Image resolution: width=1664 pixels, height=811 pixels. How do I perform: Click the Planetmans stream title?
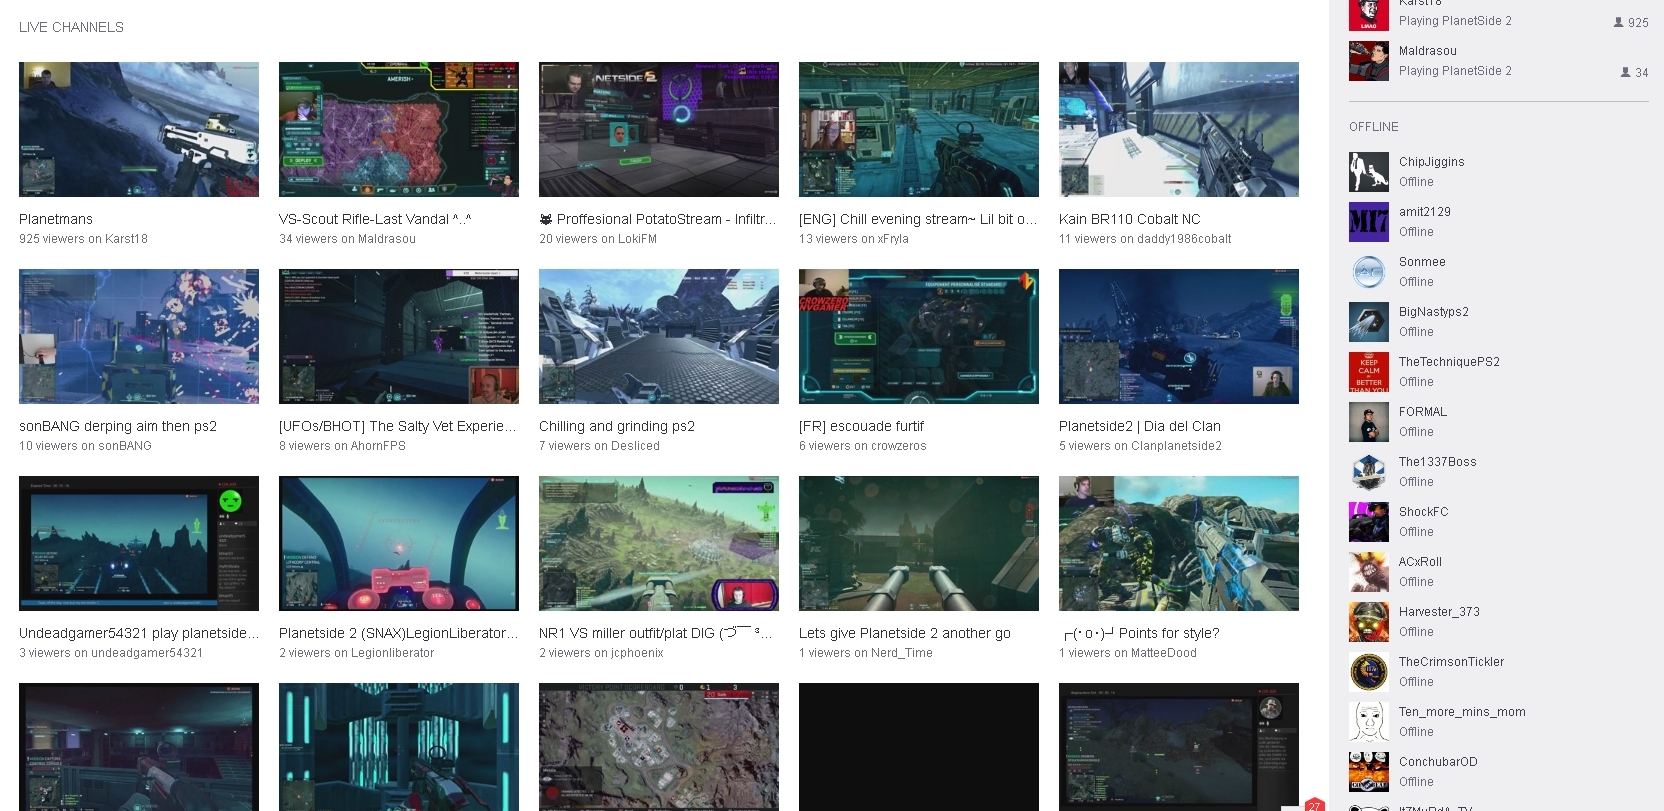click(56, 219)
